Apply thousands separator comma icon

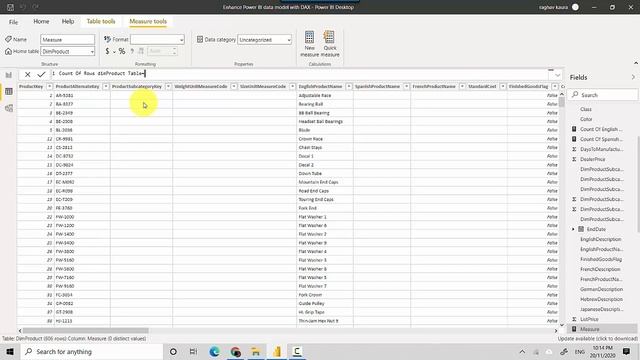(132, 51)
